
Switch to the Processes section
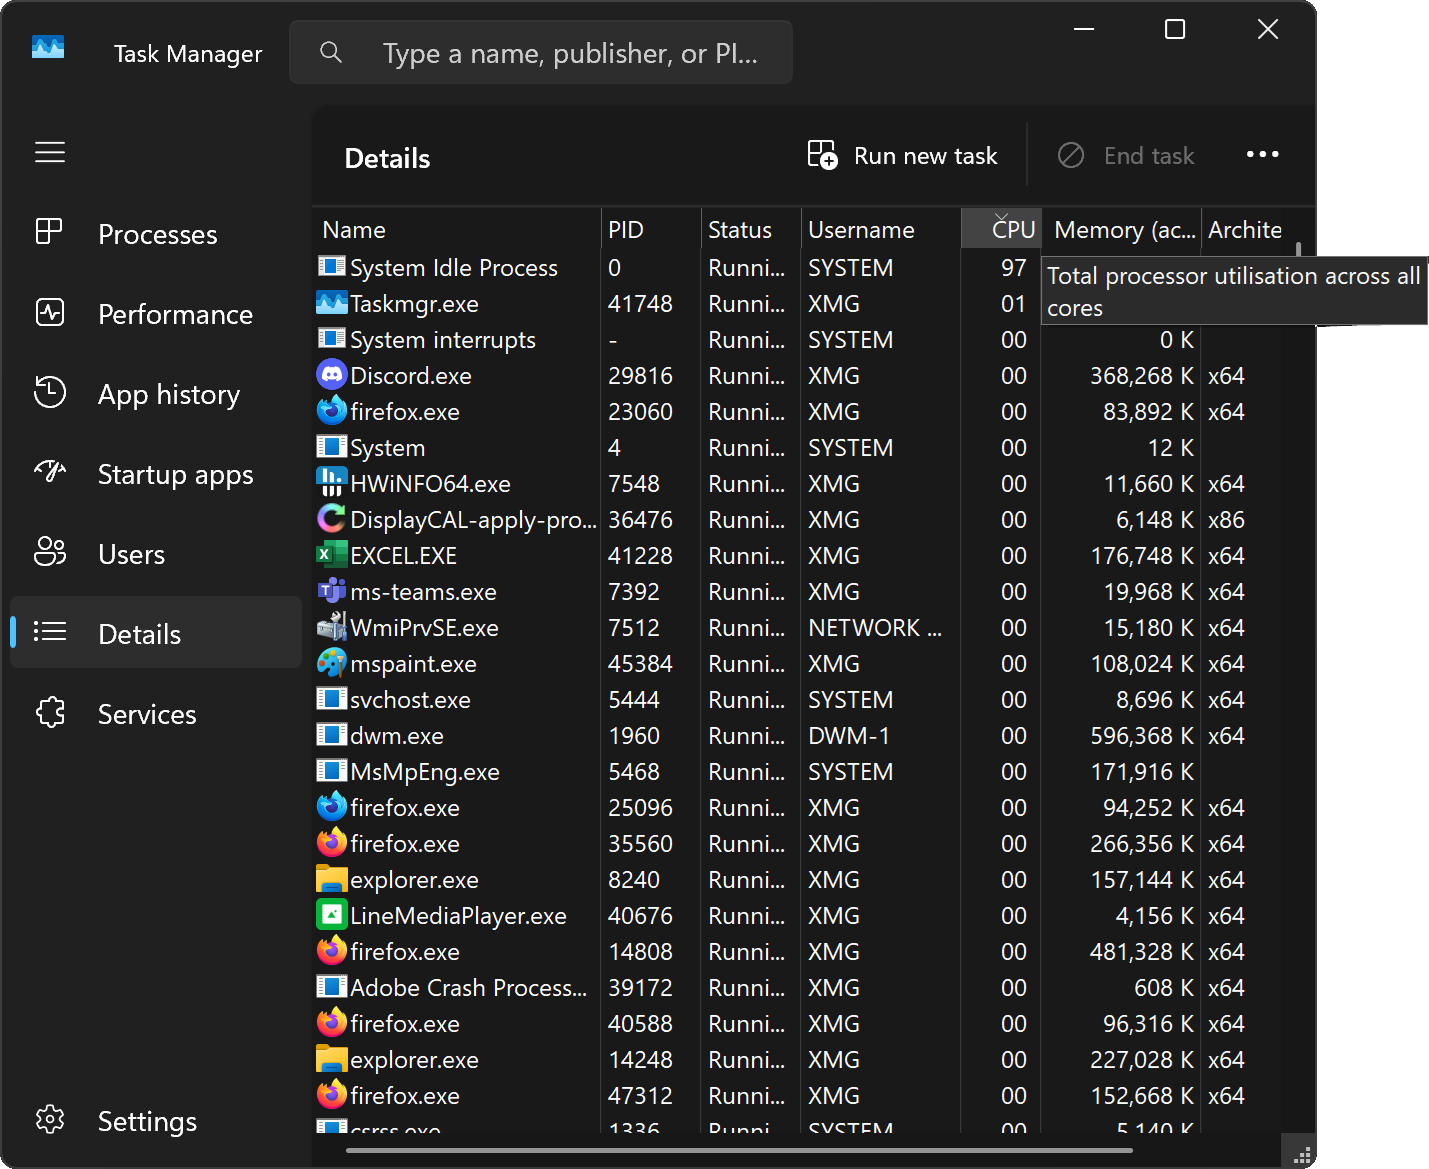(x=157, y=234)
